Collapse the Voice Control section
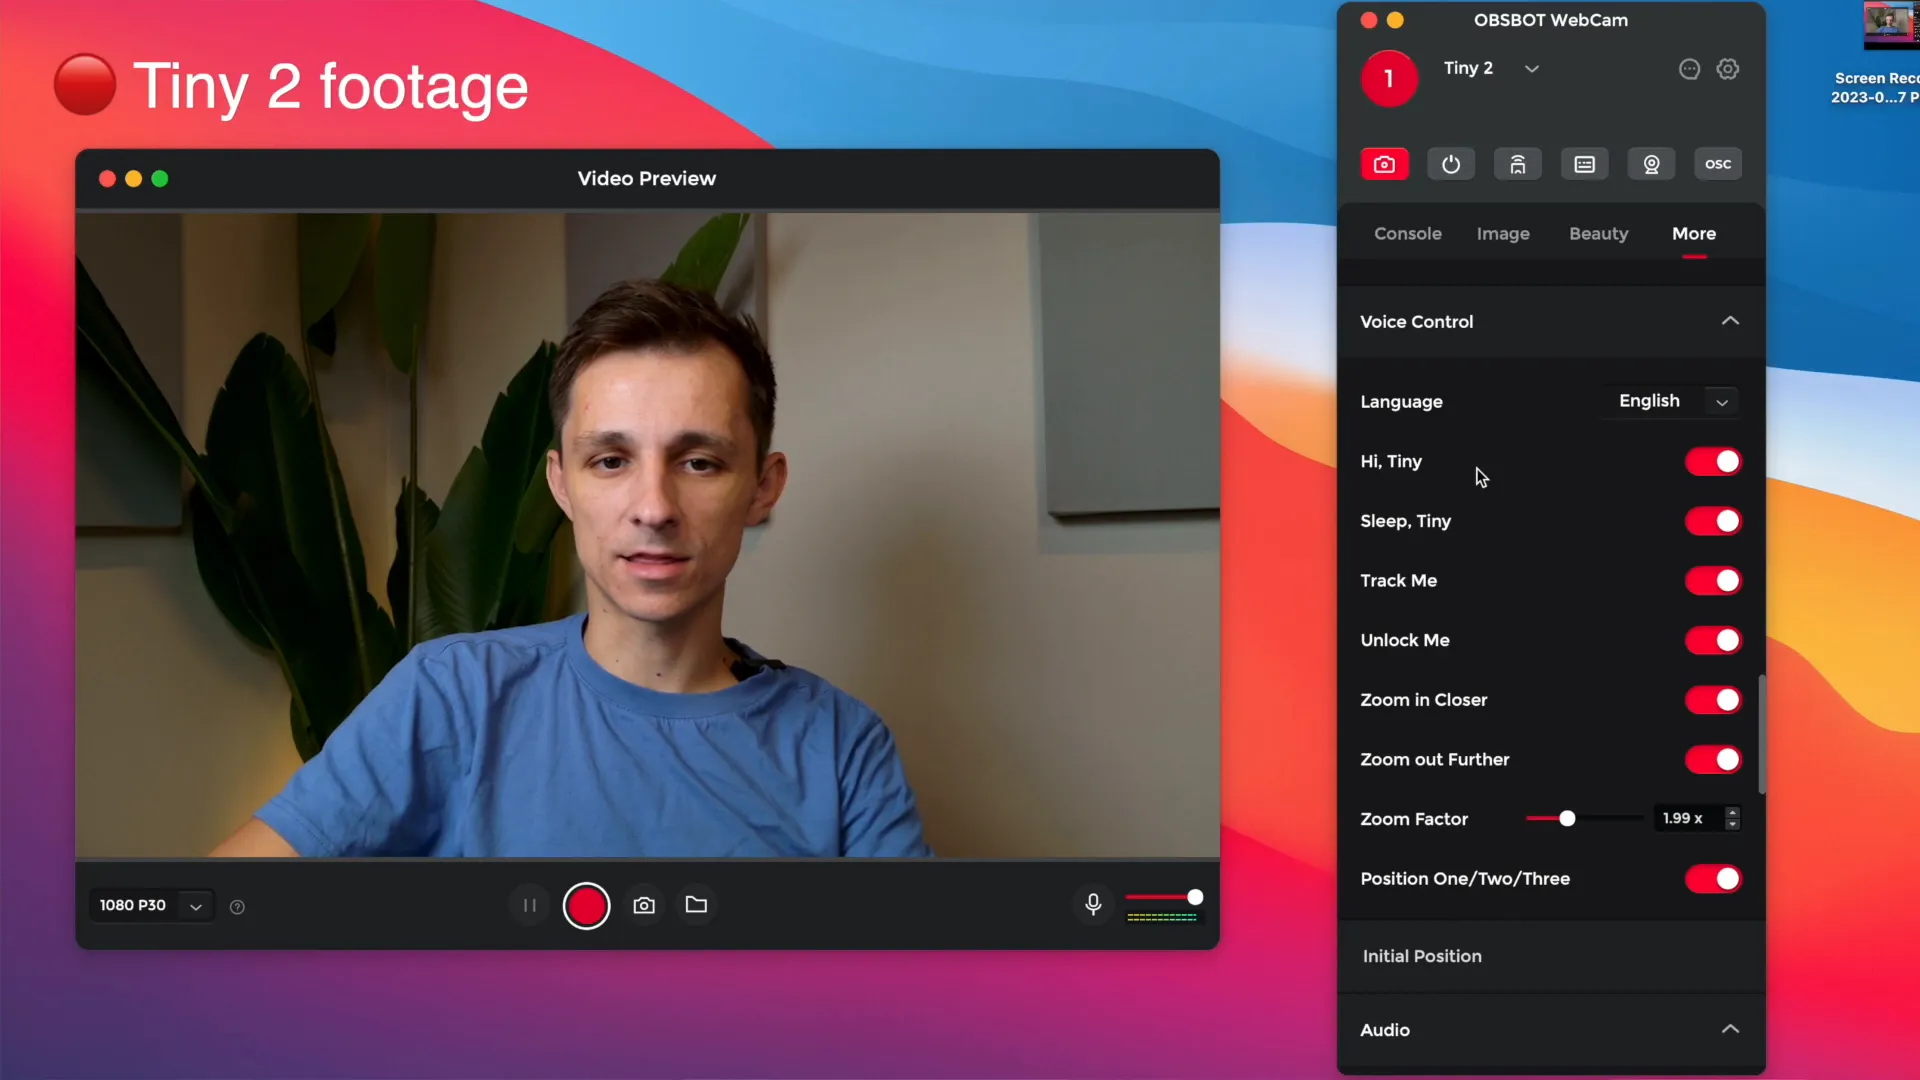The height and width of the screenshot is (1080, 1920). point(1730,321)
